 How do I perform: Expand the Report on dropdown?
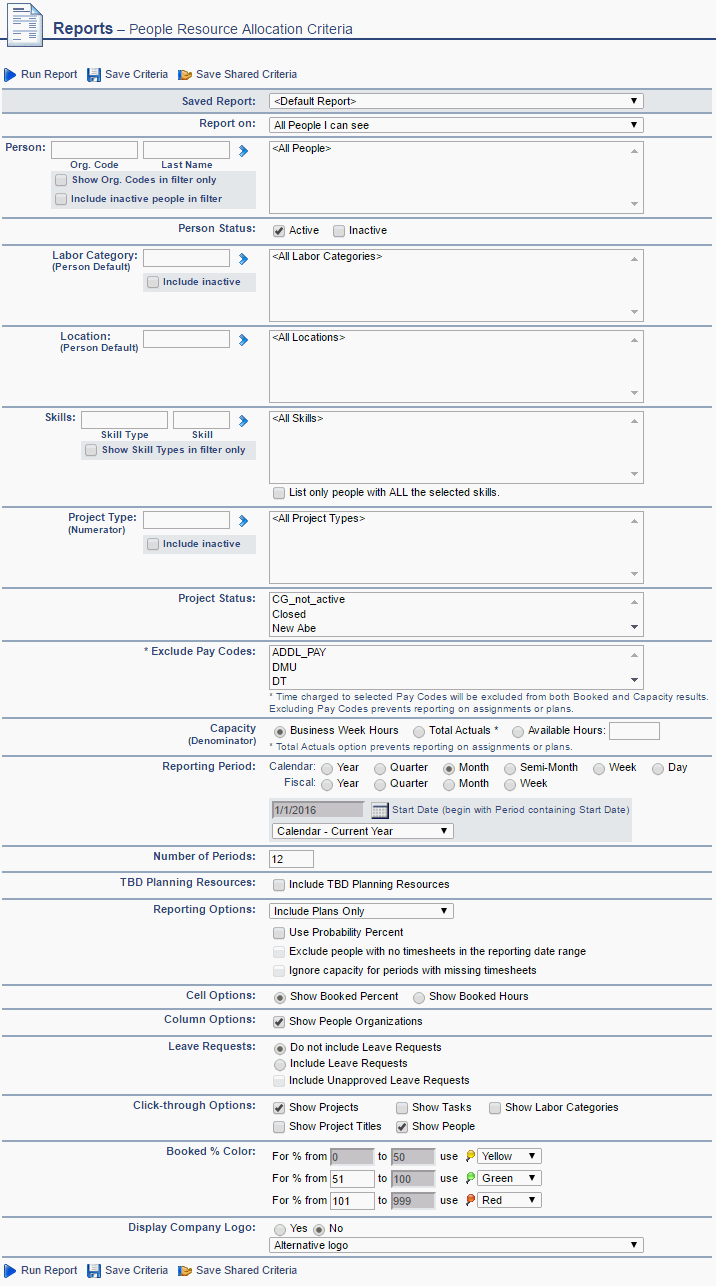[x=456, y=126]
